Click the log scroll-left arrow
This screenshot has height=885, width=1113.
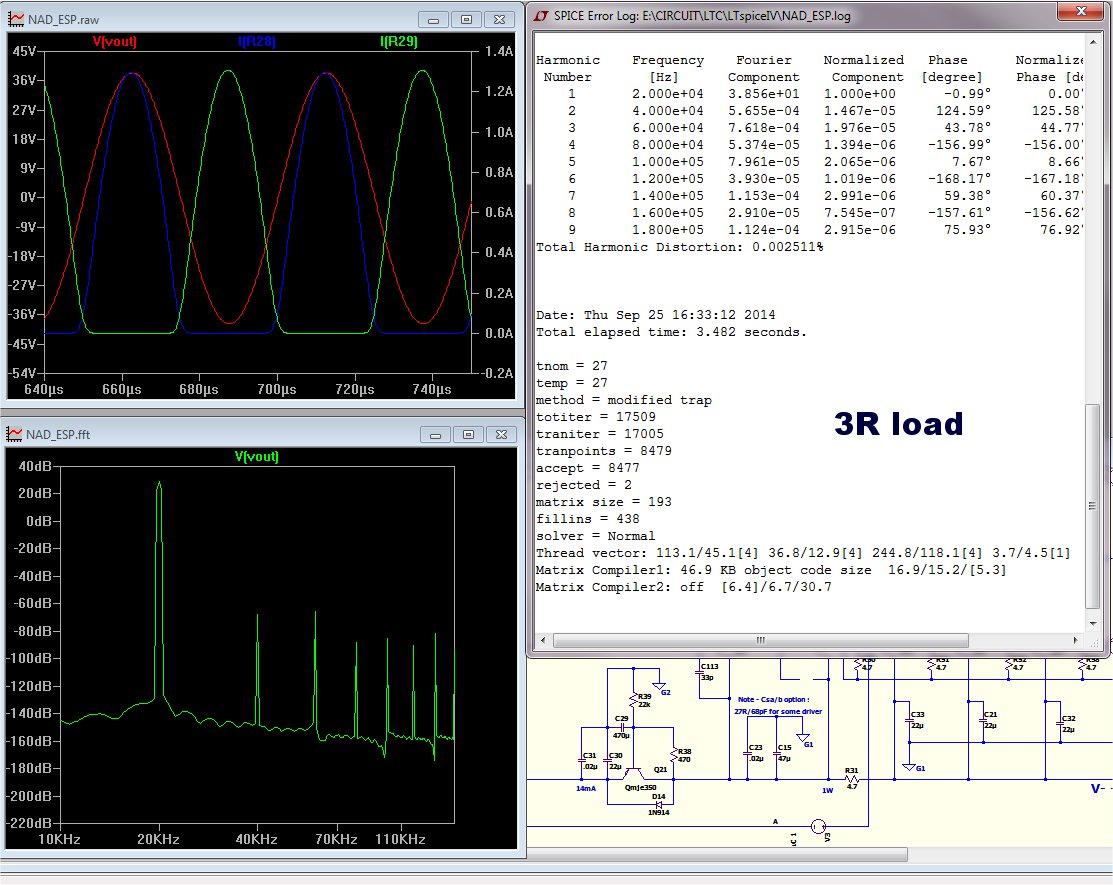pyautogui.click(x=543, y=640)
